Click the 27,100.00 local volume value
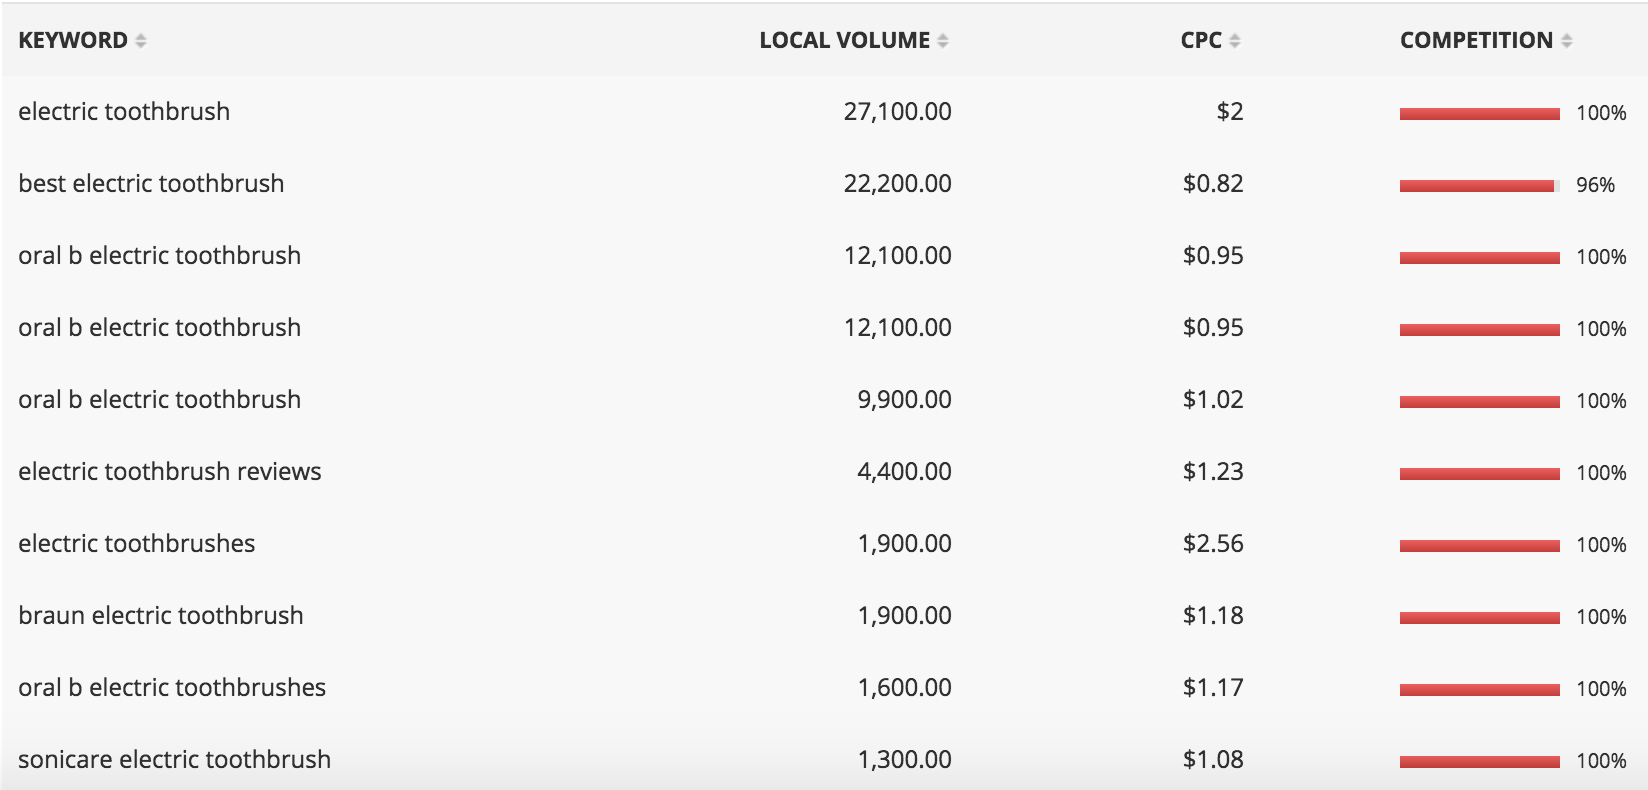Viewport: 1648px width, 790px height. click(x=897, y=112)
